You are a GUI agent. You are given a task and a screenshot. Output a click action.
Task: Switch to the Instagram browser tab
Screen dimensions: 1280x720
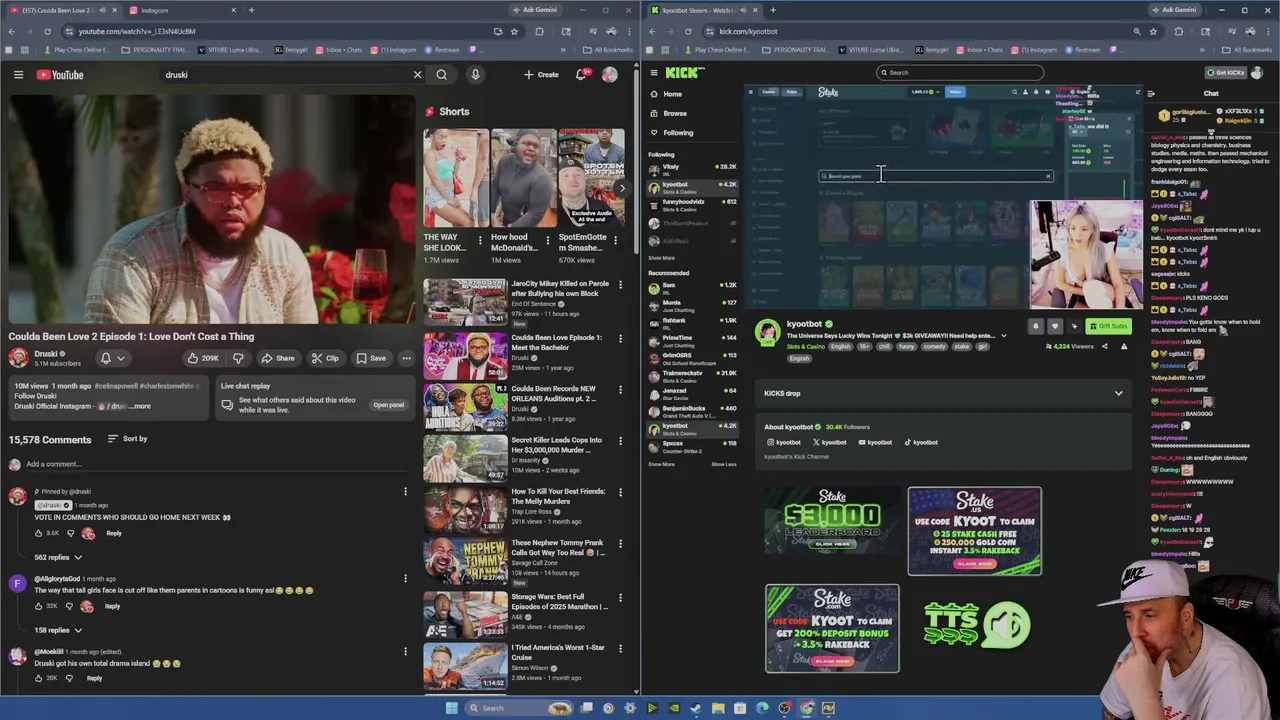[180, 10]
